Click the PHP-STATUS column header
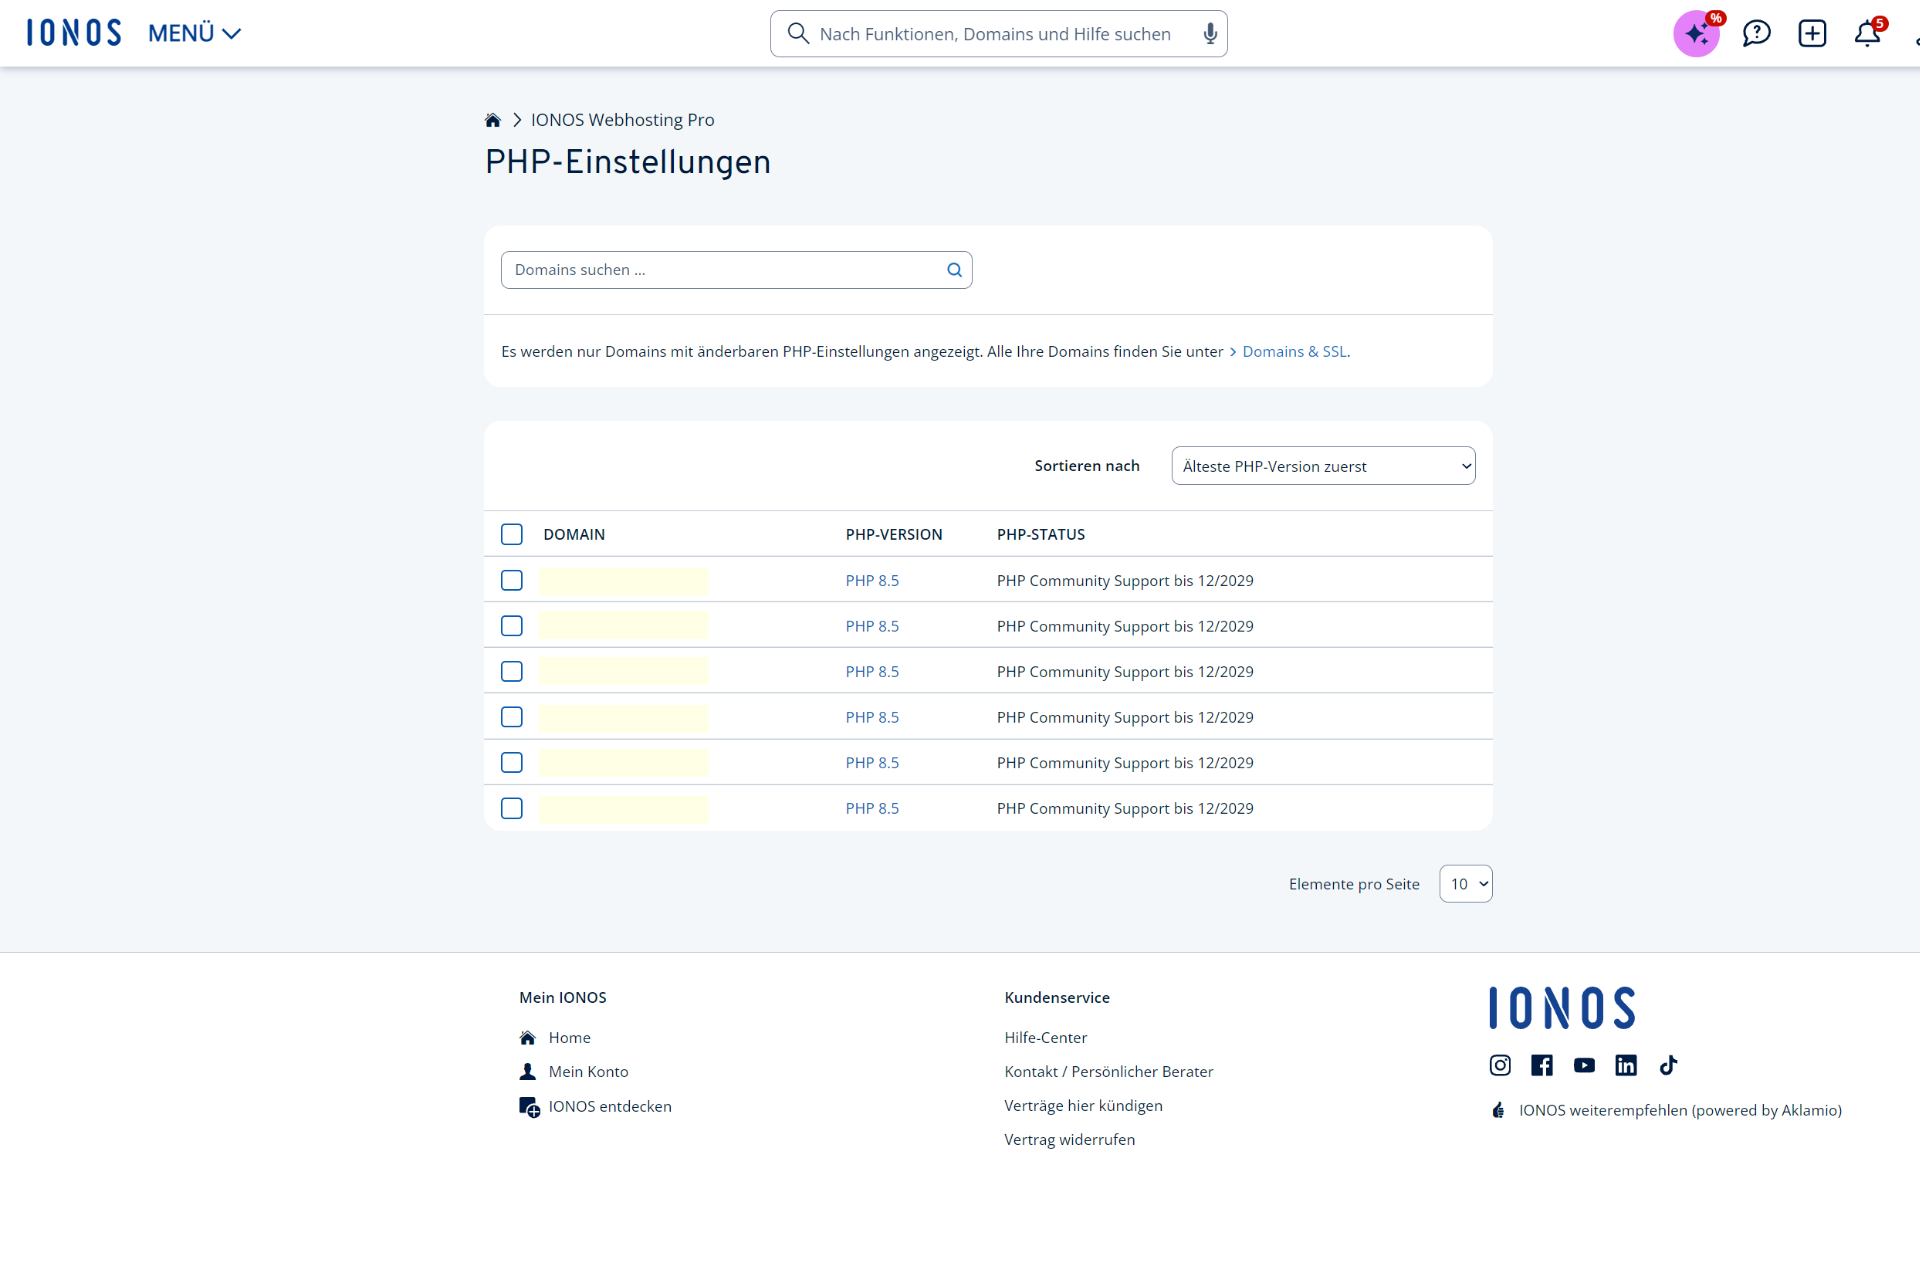 (1040, 535)
